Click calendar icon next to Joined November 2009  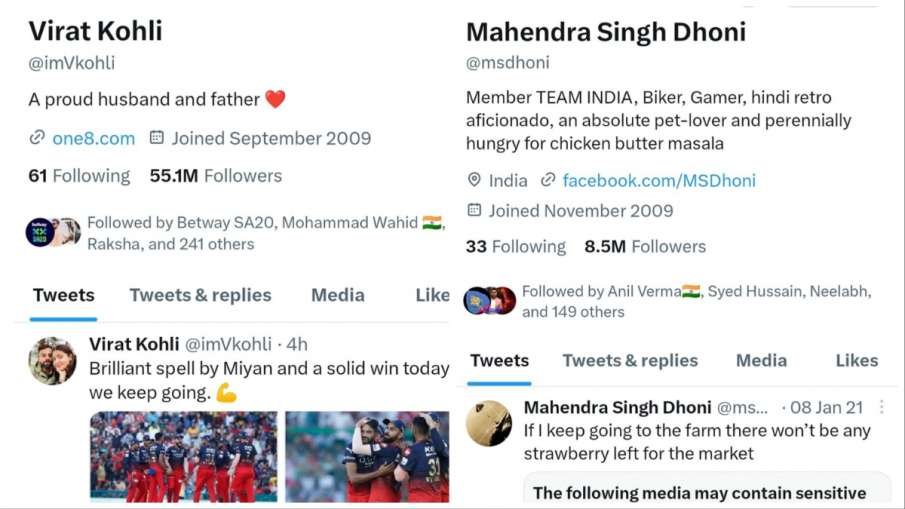[474, 210]
